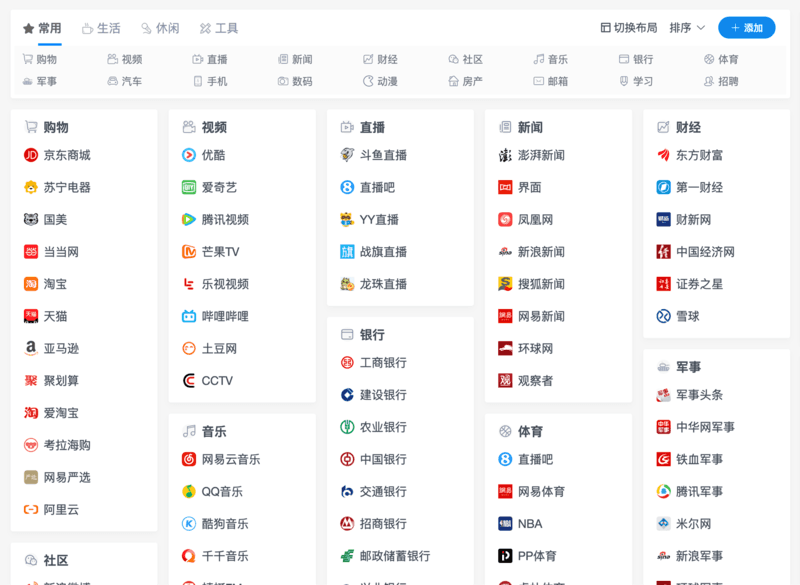Click the NBA logo icon
Viewport: 800px width, 585px height.
click(505, 523)
